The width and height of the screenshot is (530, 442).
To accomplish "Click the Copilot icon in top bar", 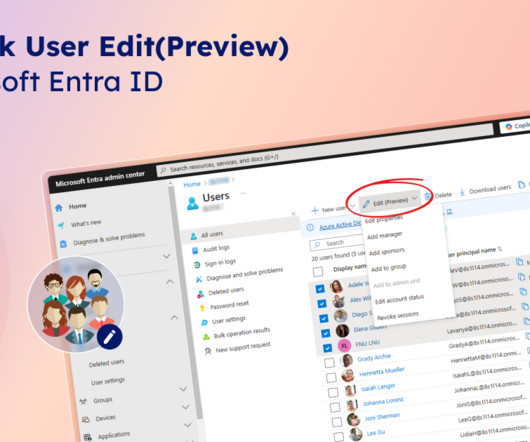I will click(508, 127).
